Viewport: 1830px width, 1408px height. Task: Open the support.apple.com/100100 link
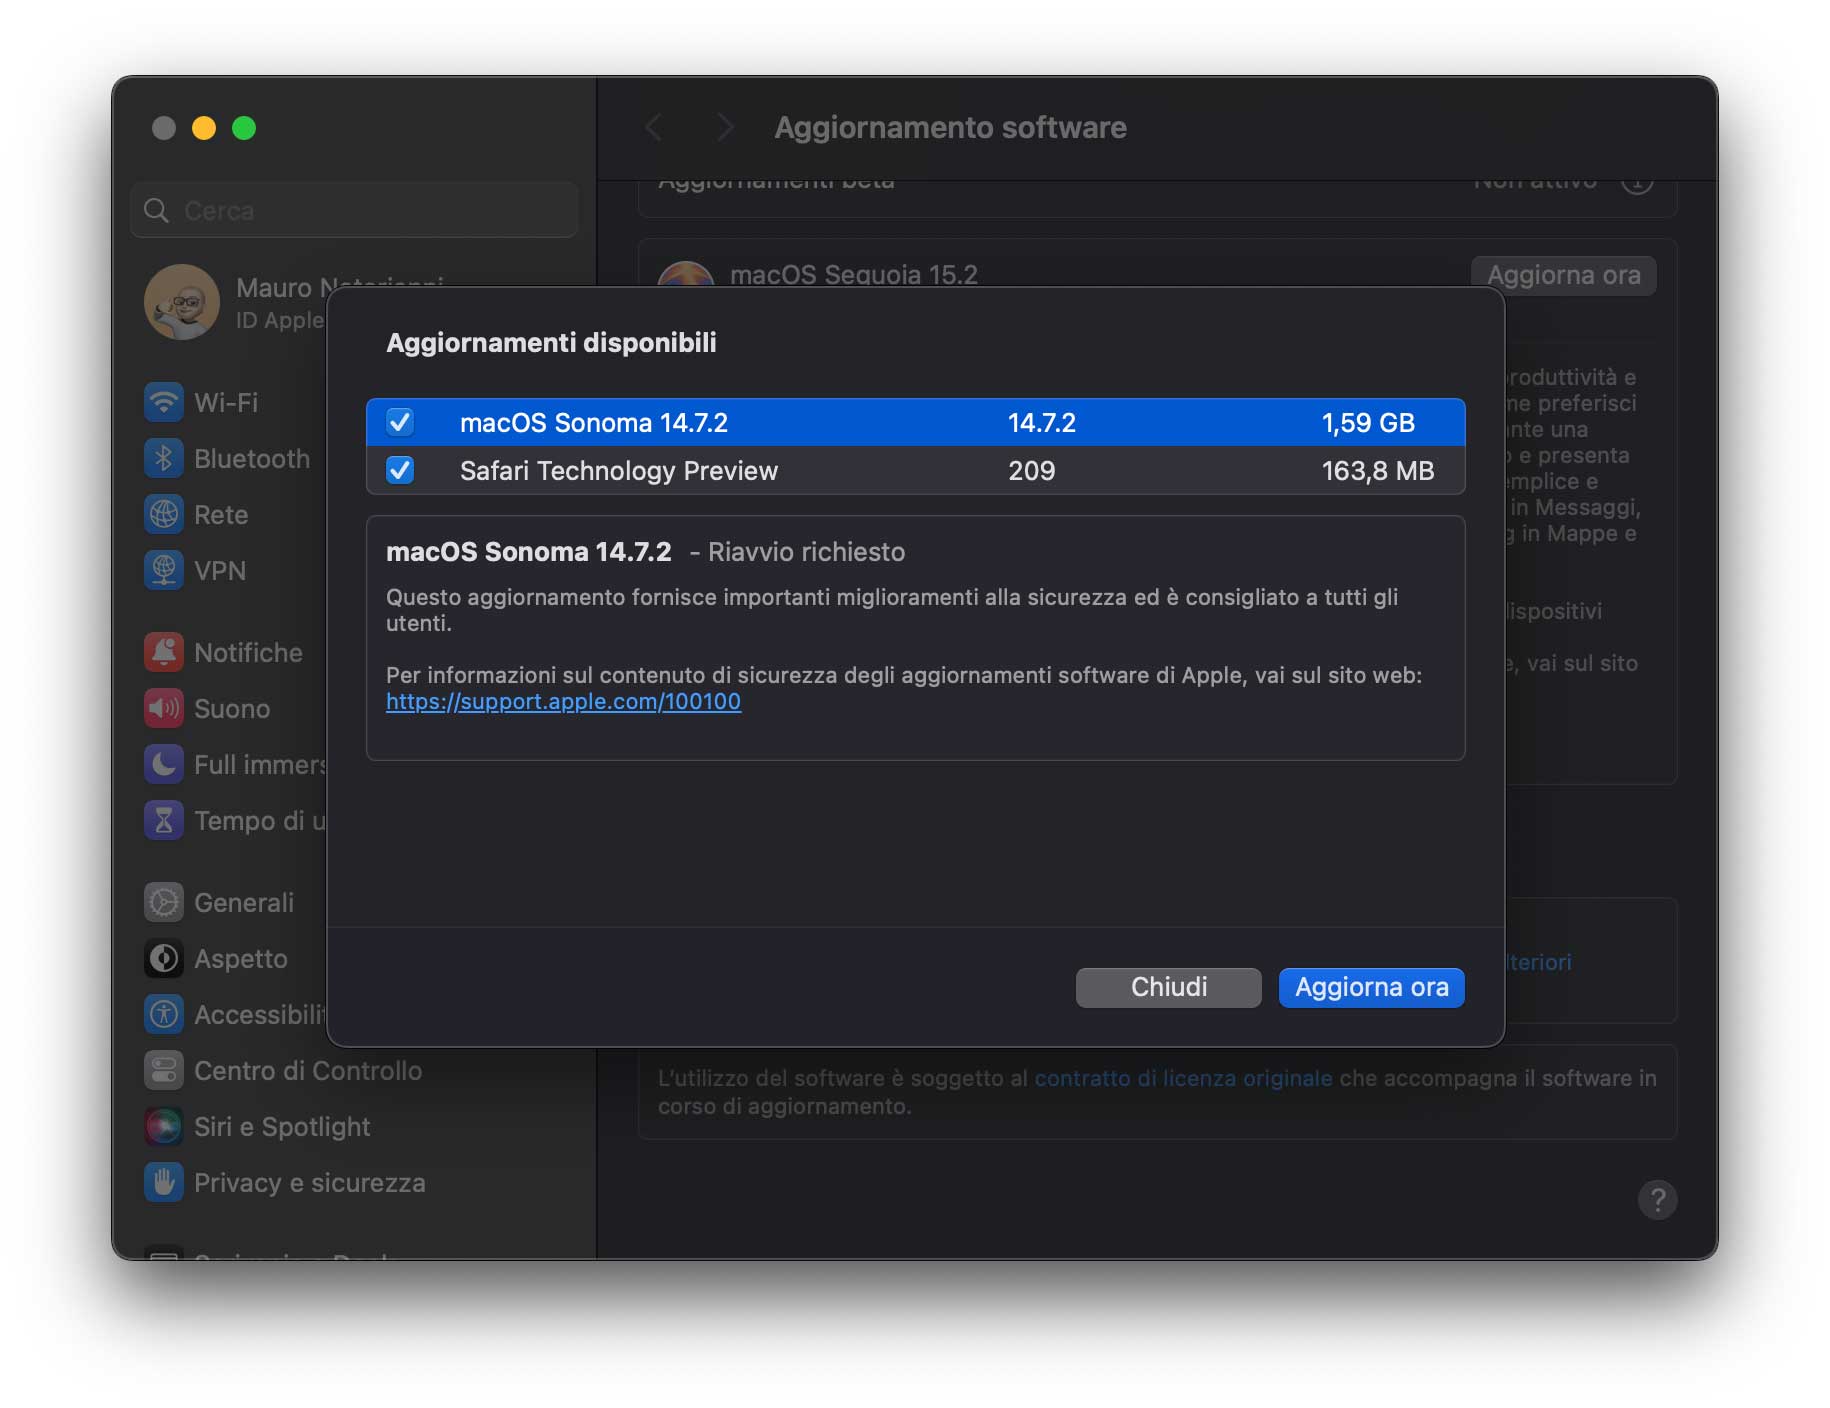click(x=562, y=701)
